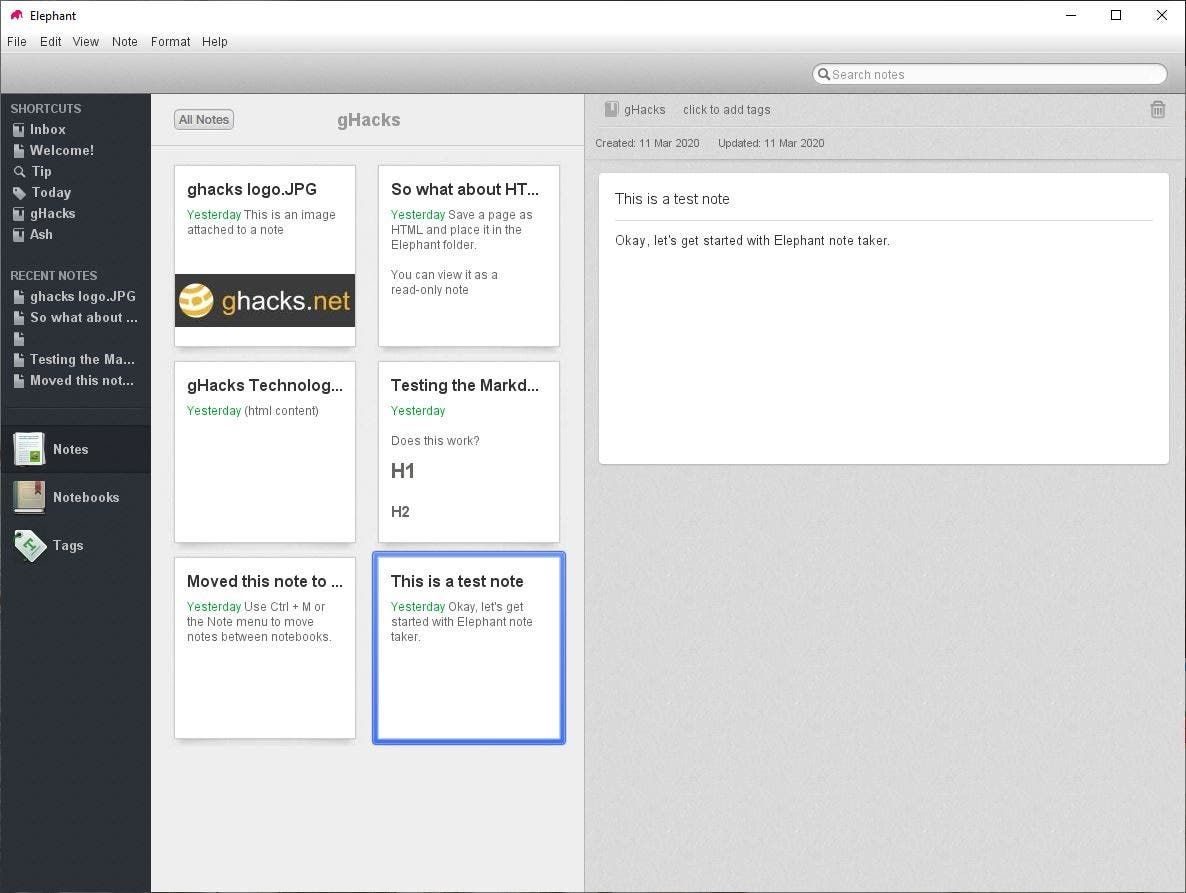Image resolution: width=1186 pixels, height=893 pixels.
Task: Open the Welcome! shortcut note
Action: tap(61, 150)
